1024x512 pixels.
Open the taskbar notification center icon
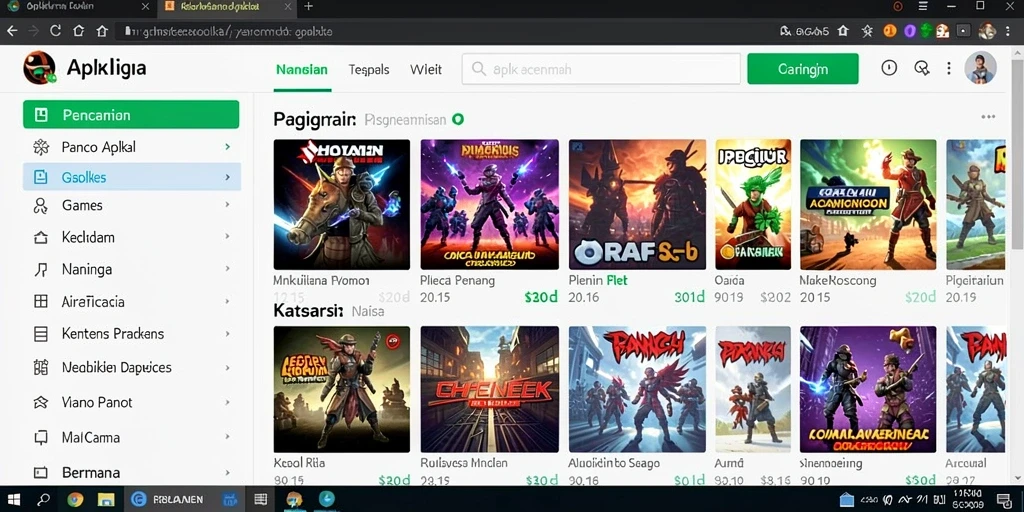point(1004,500)
